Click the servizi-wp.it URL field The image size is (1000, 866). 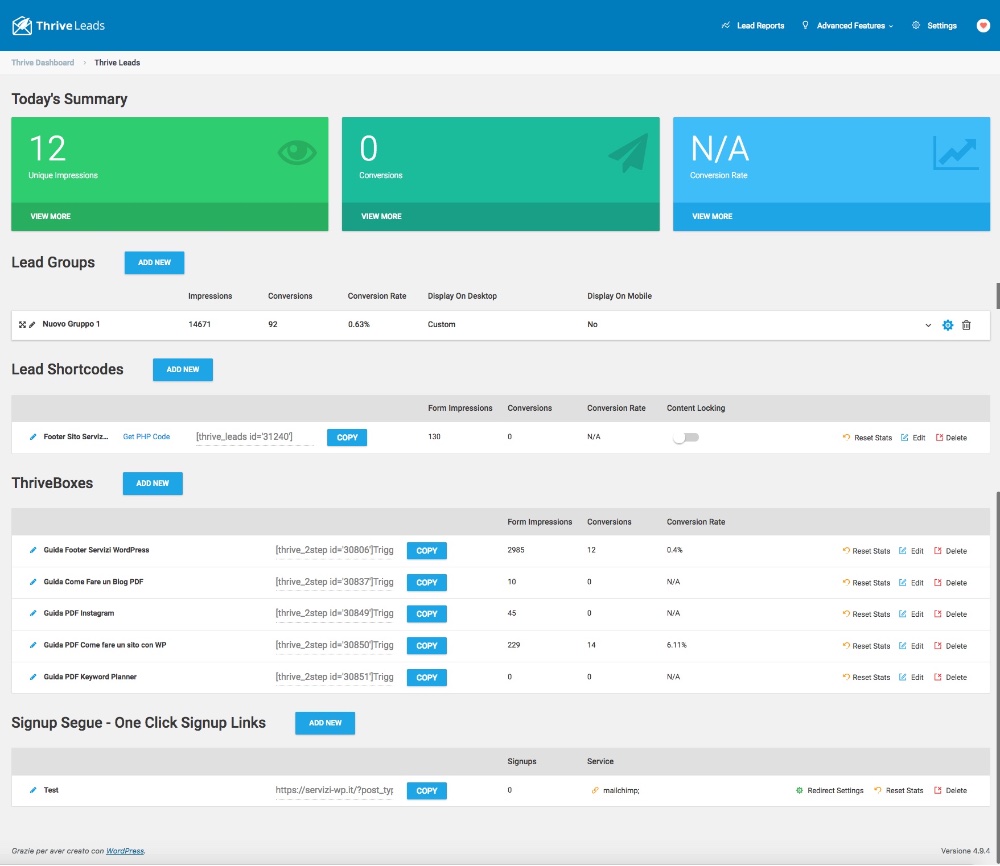pos(334,790)
